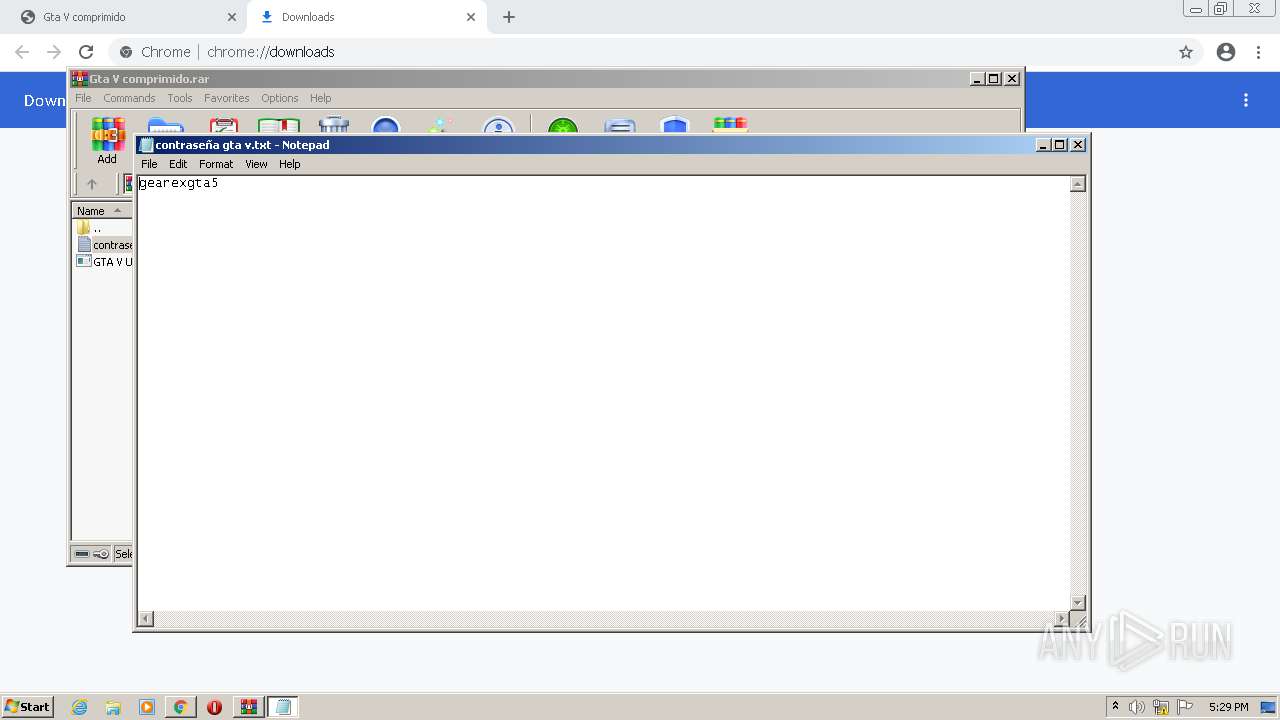The image size is (1280, 720).
Task: Click WinRAR VirusScan green icon
Action: pos(563,126)
